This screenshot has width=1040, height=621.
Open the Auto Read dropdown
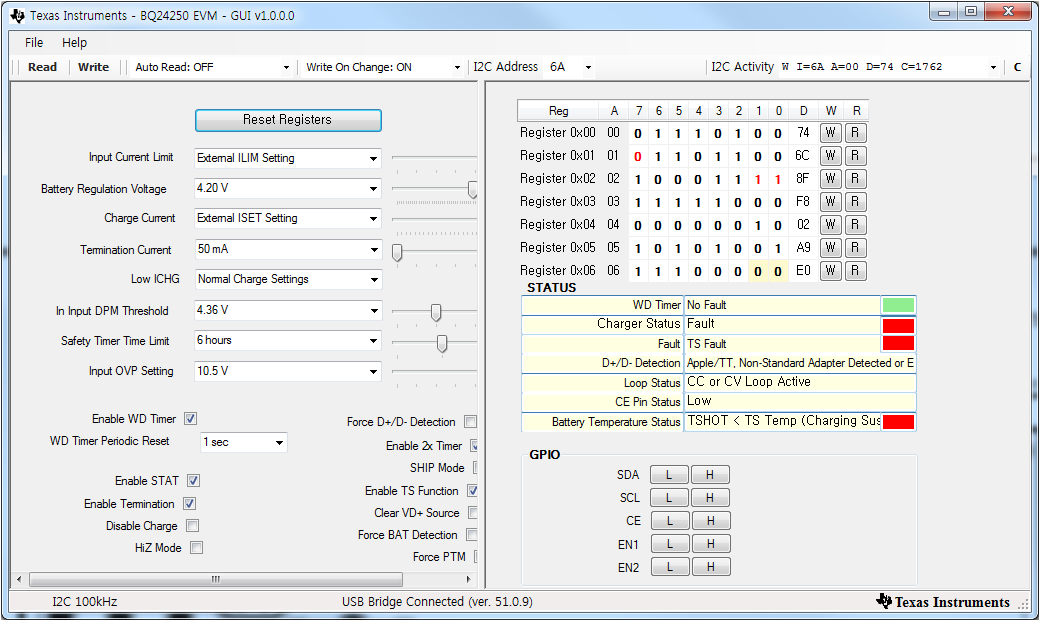pyautogui.click(x=286, y=67)
